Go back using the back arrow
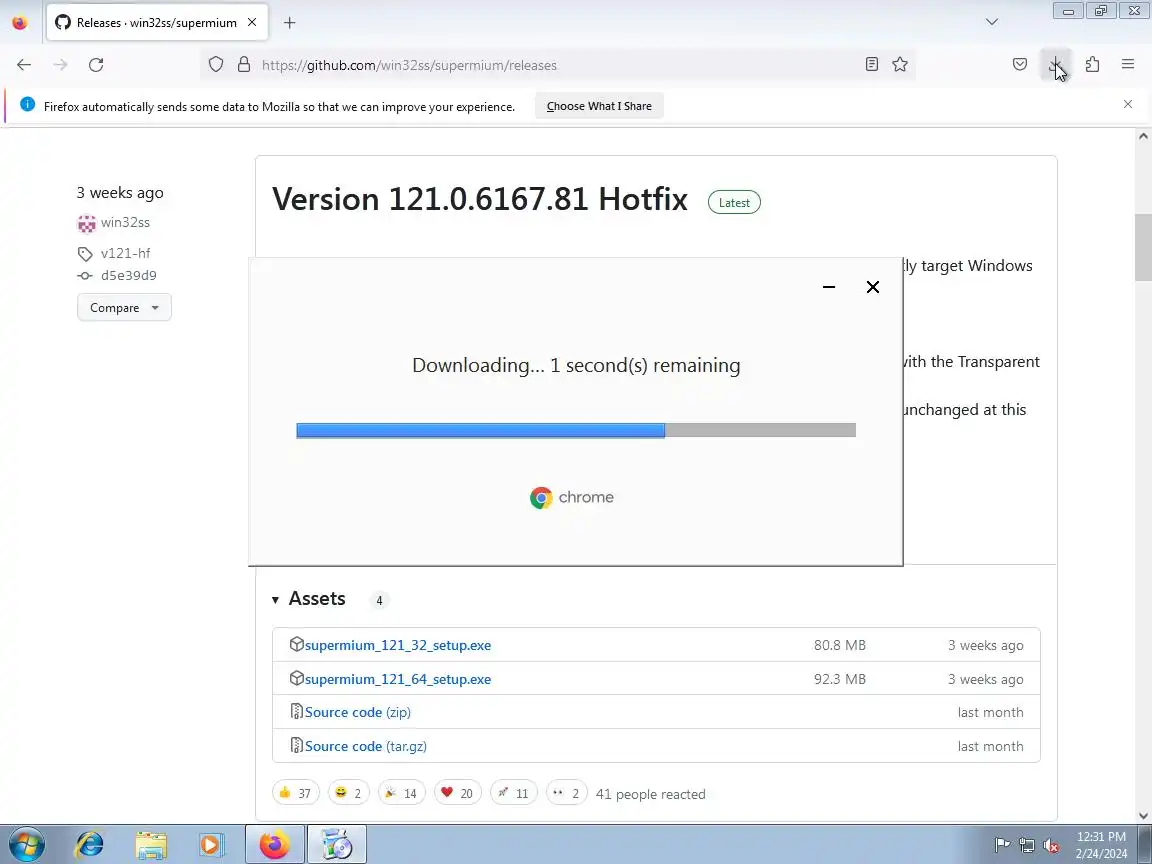This screenshot has width=1152, height=864. tap(24, 65)
